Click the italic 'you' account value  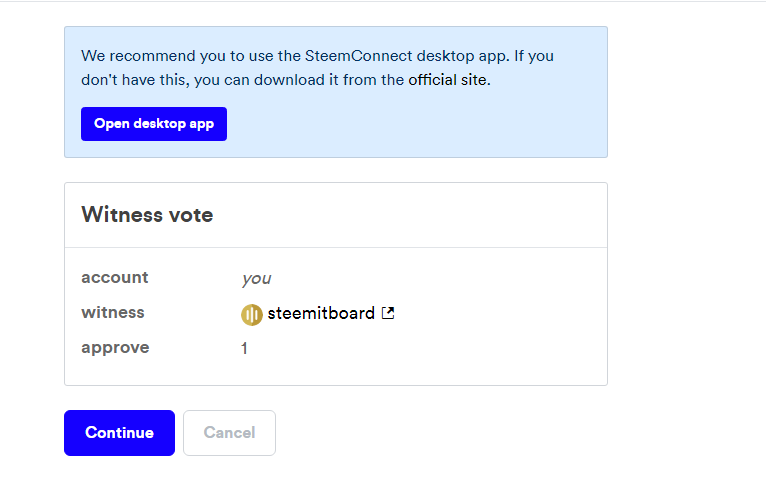(256, 279)
